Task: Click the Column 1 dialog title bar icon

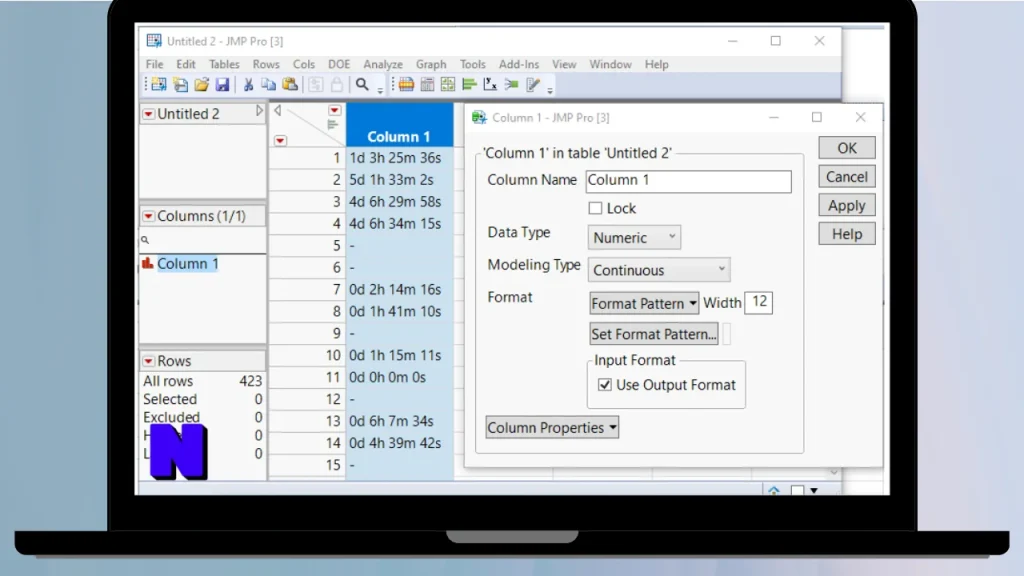Action: pos(479,117)
